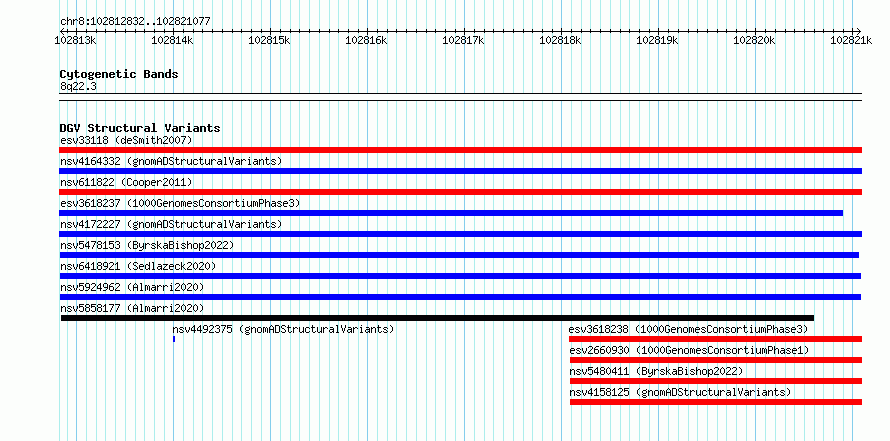Click the esv3618237 (1000GenomesConsortiumPhase3) label
The image size is (890, 441).
tap(180, 203)
